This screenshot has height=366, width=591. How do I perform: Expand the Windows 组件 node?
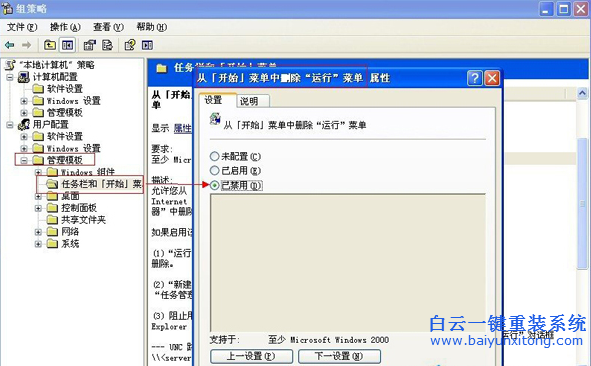point(38,172)
